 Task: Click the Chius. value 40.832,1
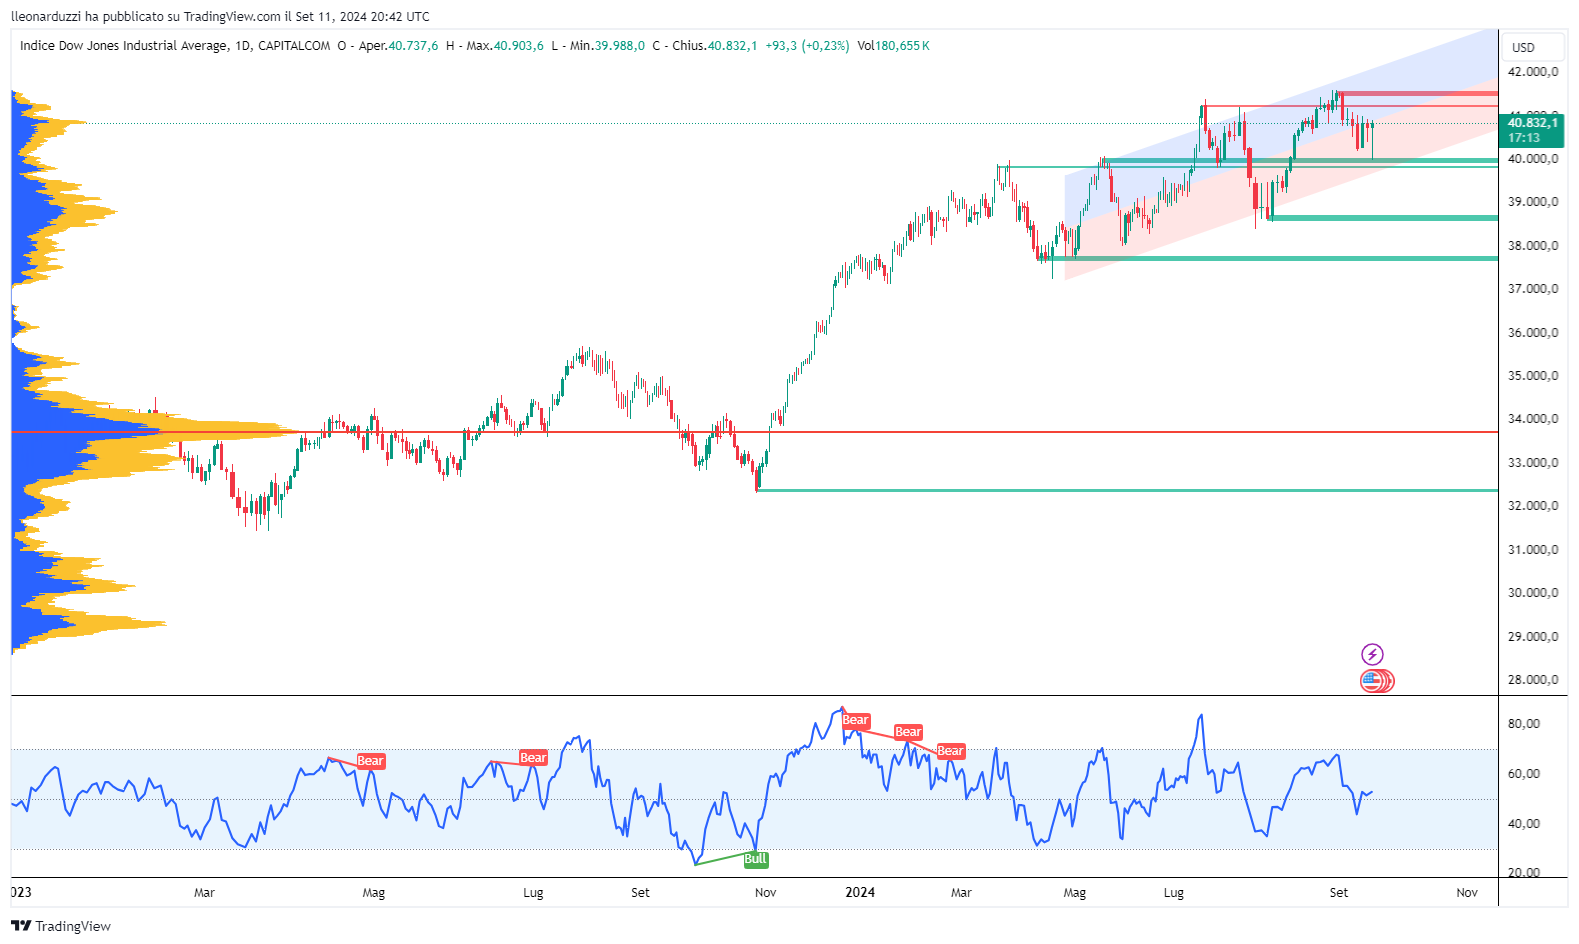732,46
